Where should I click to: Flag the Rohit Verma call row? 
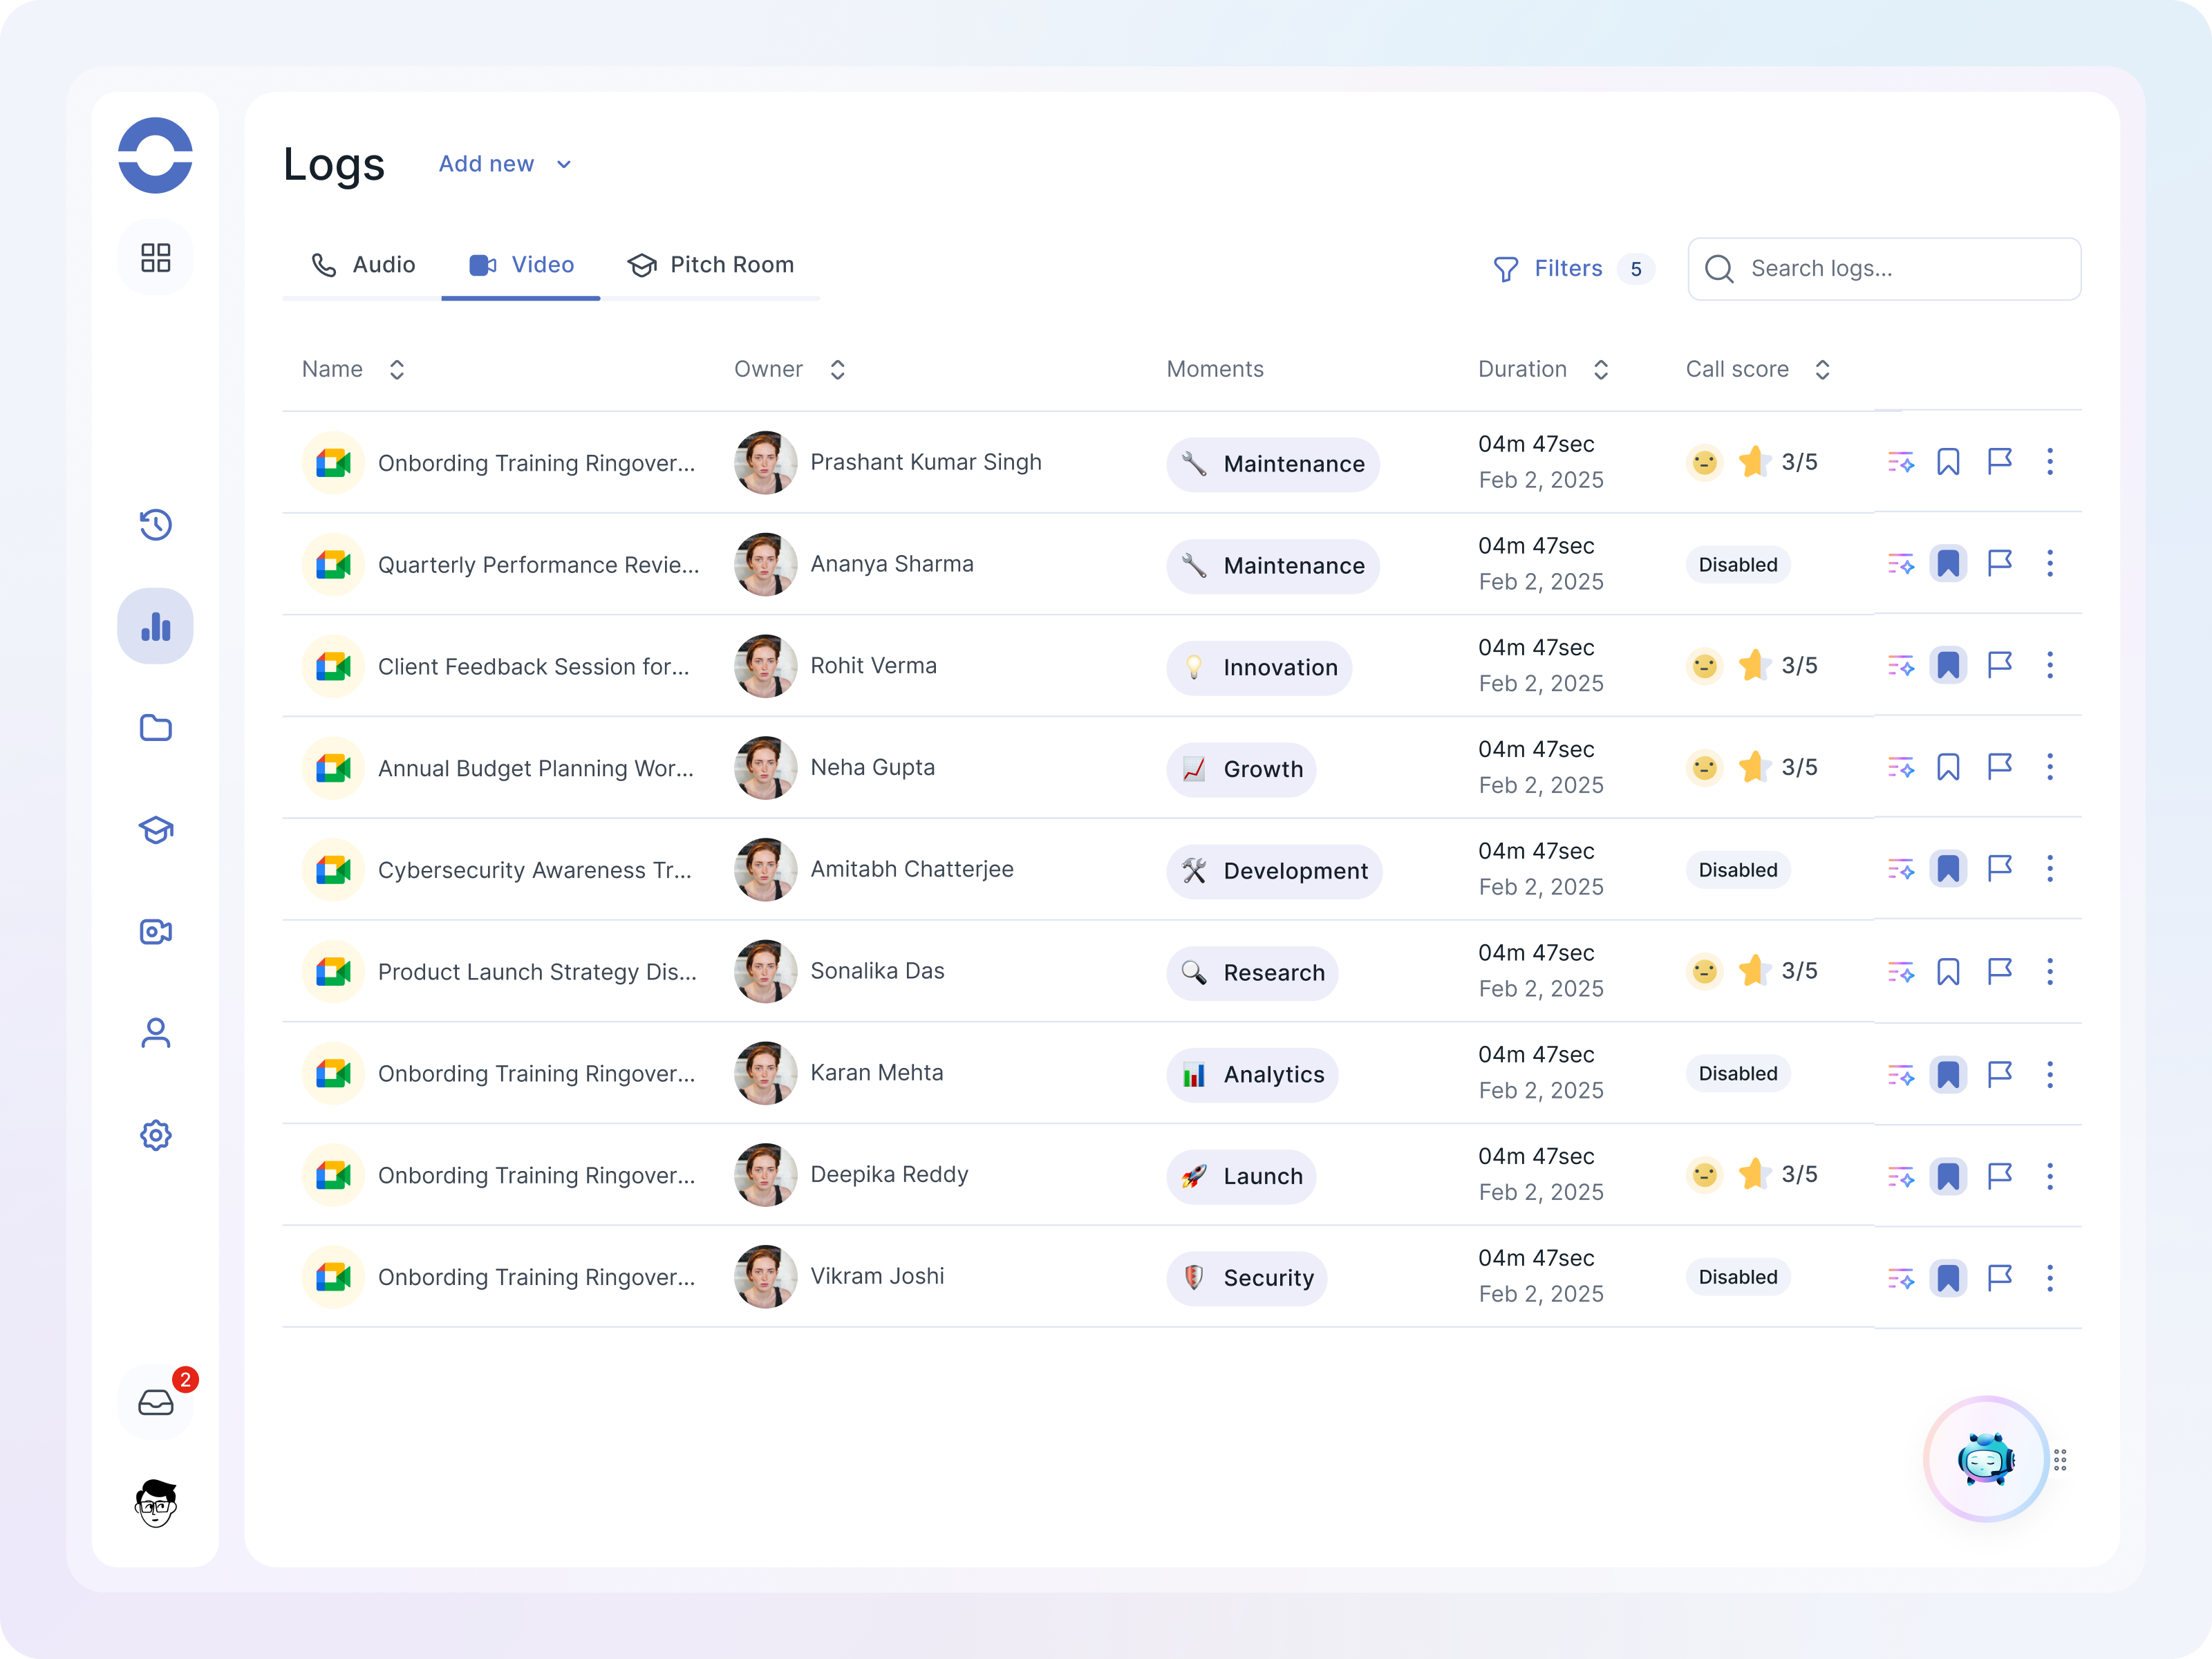pos(1999,665)
